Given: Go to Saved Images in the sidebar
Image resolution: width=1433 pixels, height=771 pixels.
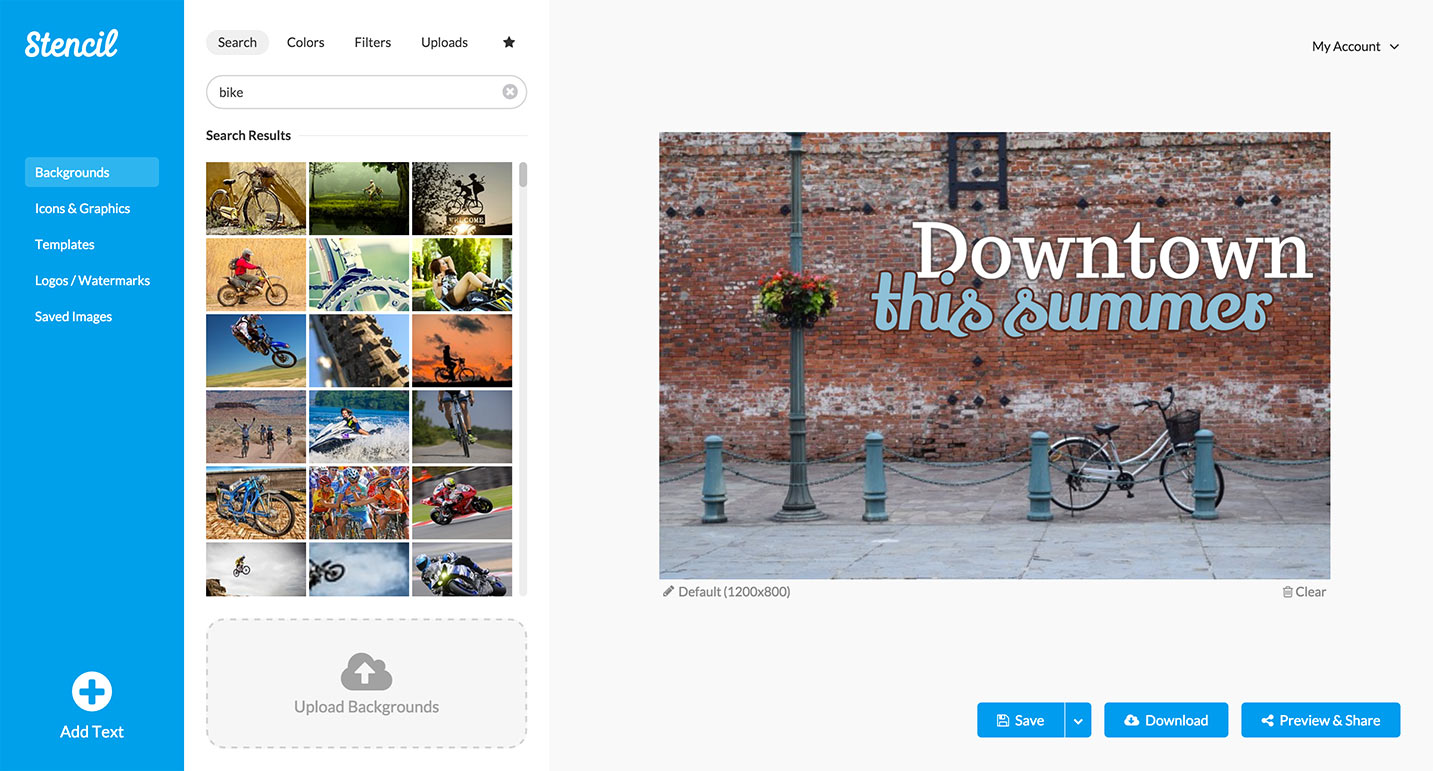Looking at the screenshot, I should (x=72, y=316).
